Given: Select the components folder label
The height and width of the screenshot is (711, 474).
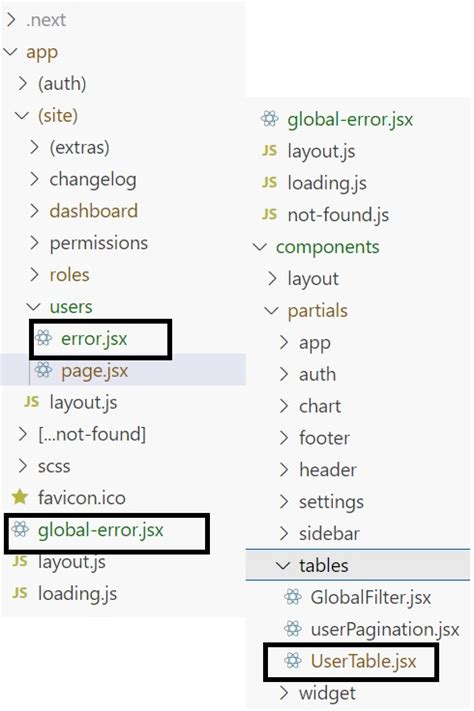Looking at the screenshot, I should [x=327, y=247].
